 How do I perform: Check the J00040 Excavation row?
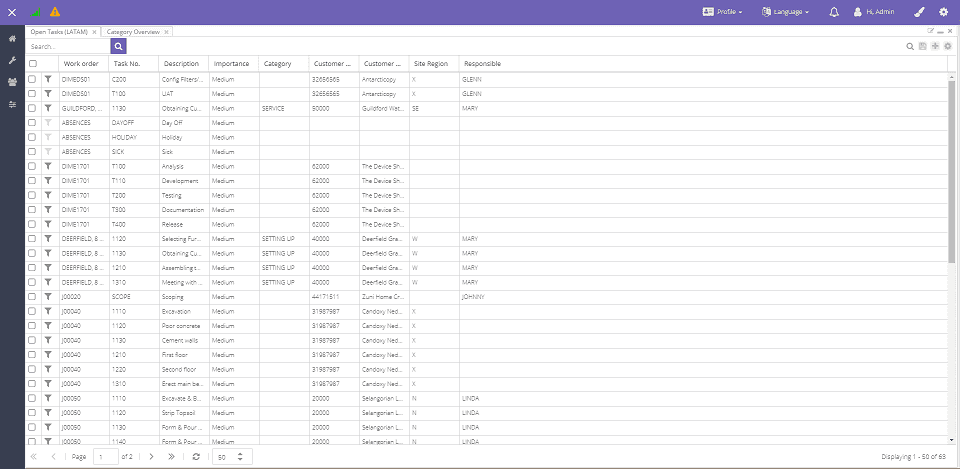coord(32,311)
